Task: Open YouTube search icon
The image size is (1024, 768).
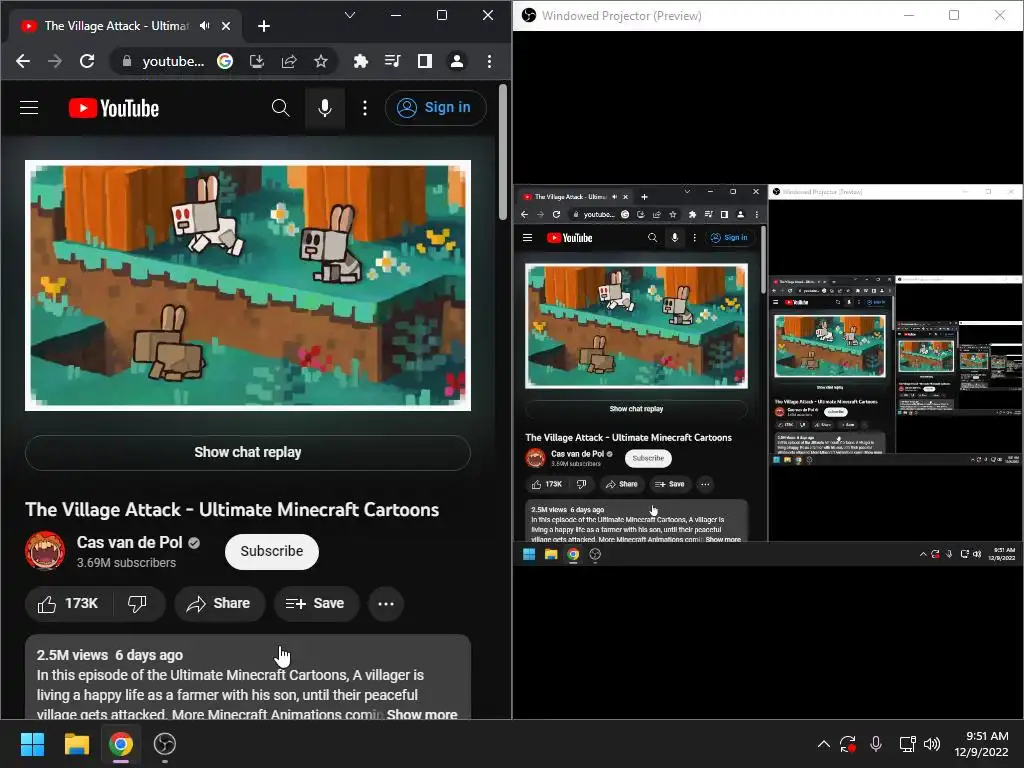Action: [x=280, y=108]
